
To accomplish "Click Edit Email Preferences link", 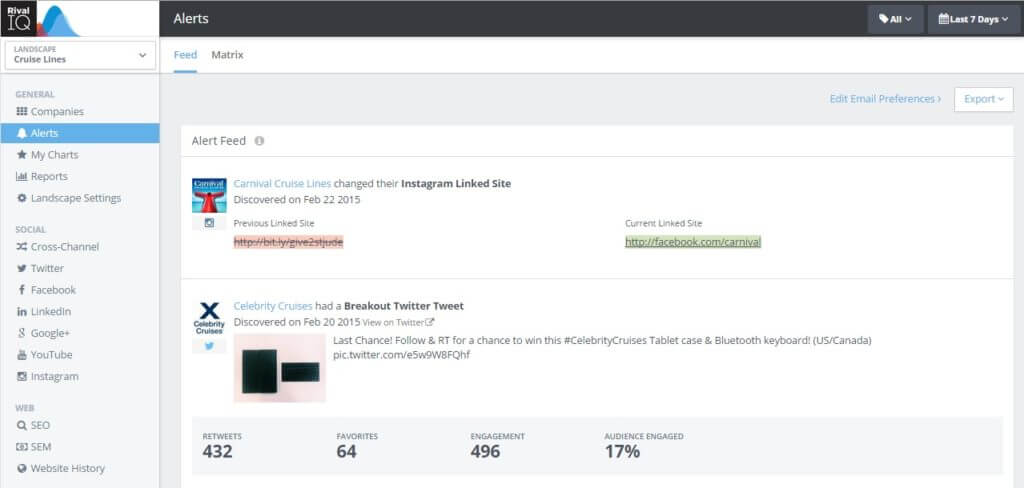I will [x=884, y=99].
